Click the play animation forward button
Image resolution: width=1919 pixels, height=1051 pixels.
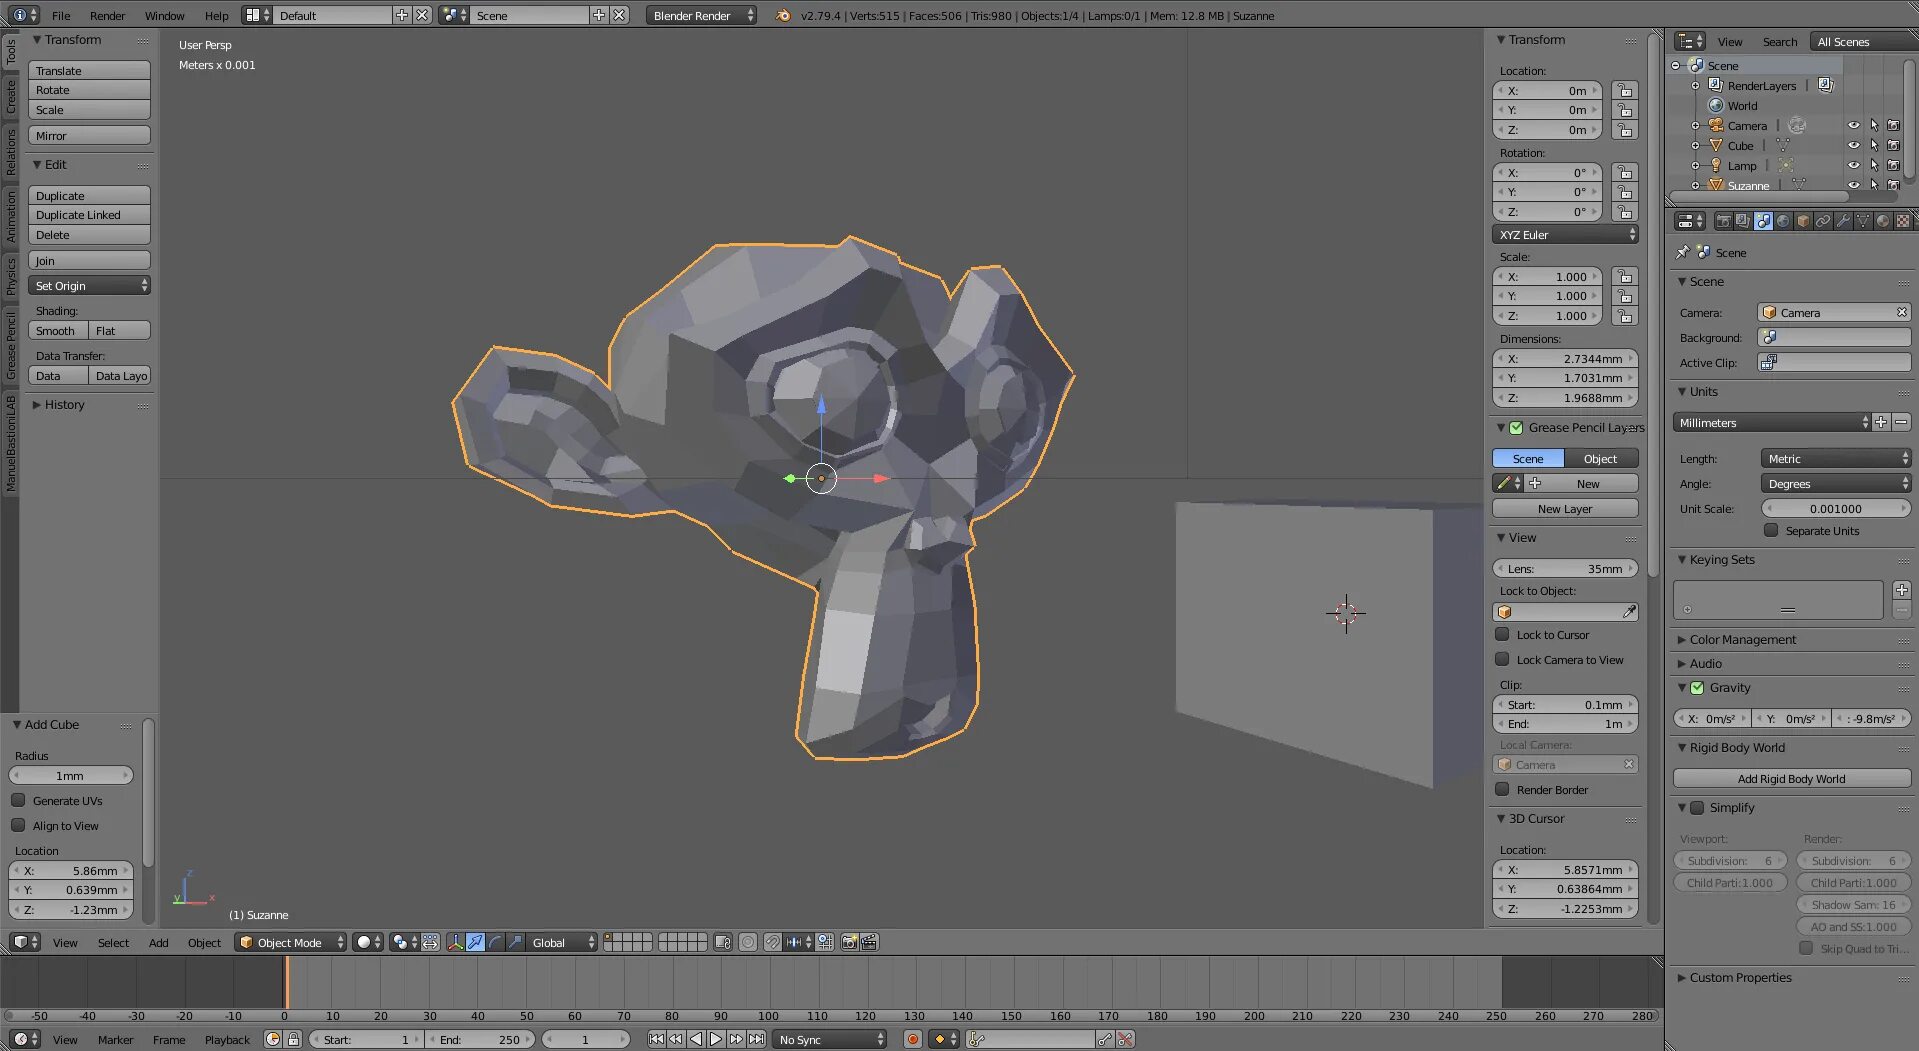[x=716, y=1039]
